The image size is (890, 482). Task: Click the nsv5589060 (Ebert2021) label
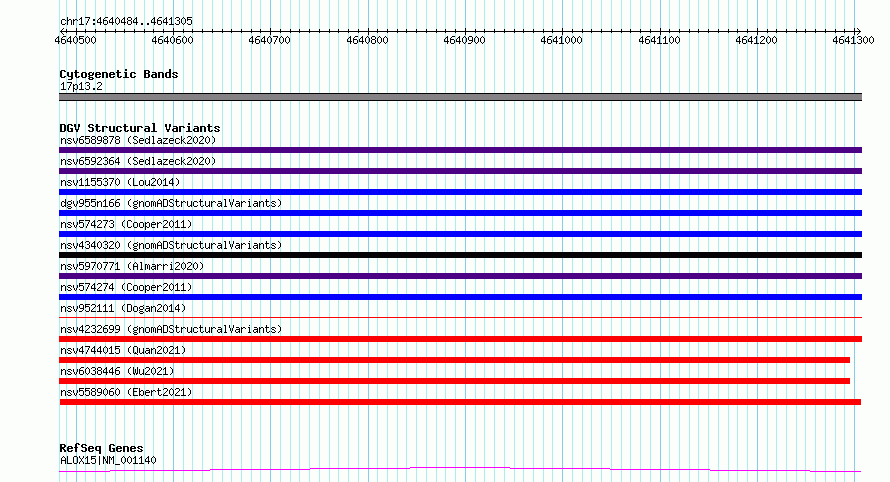click(x=126, y=392)
